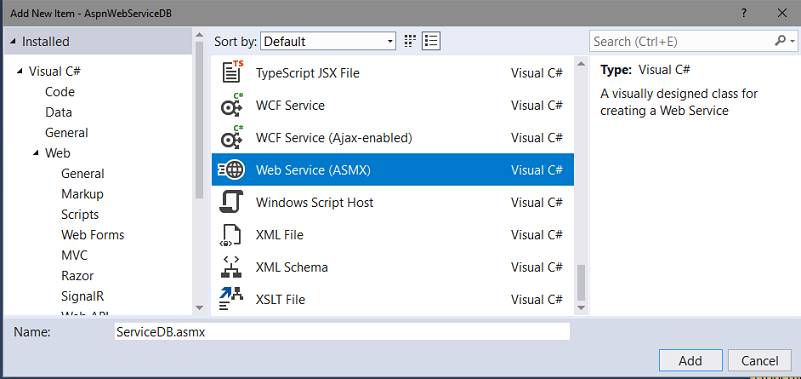Open the search options dropdown arrow

(x=793, y=41)
